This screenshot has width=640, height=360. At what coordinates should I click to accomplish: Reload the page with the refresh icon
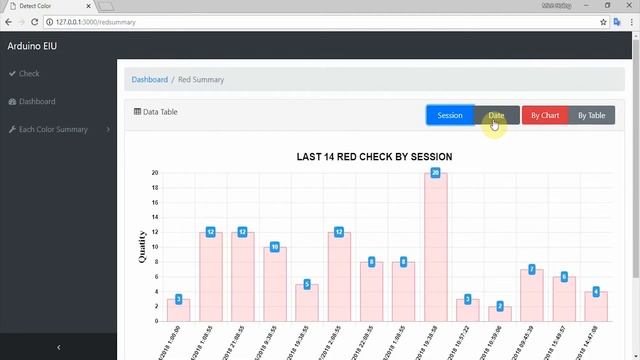coord(35,22)
